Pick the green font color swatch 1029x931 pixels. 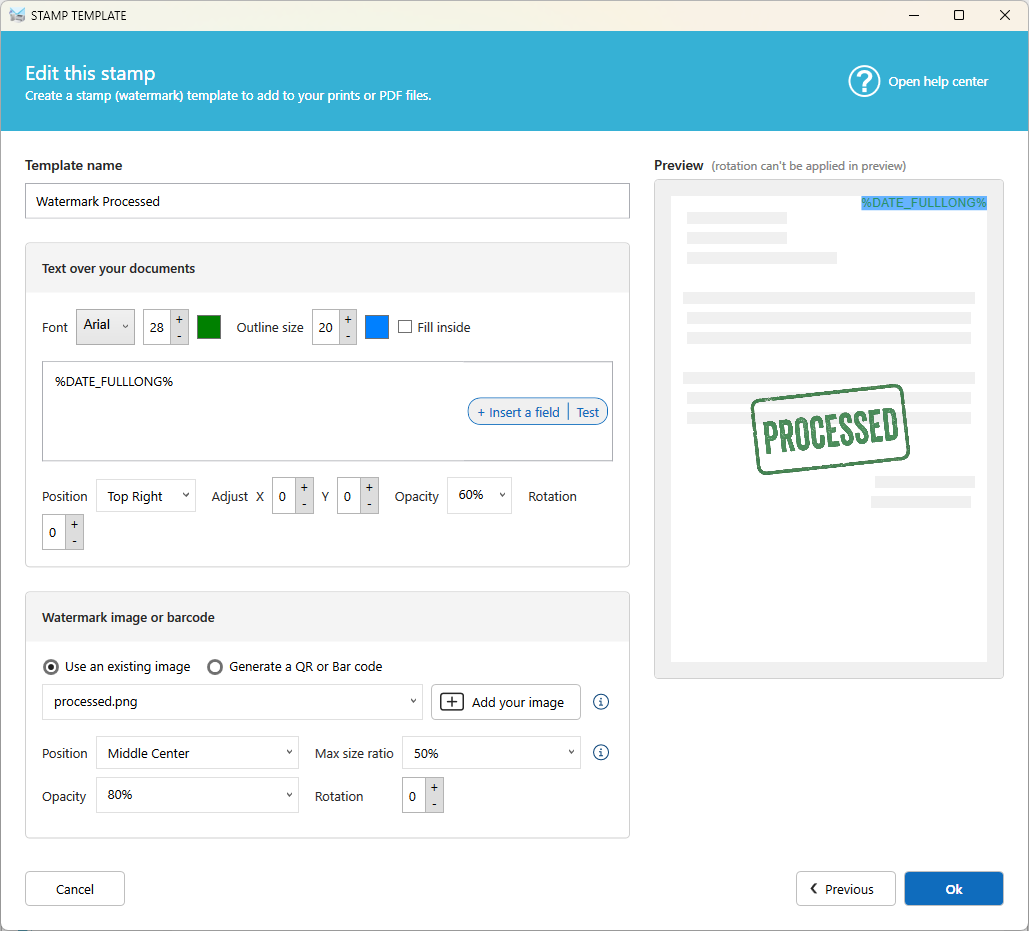[x=209, y=327]
